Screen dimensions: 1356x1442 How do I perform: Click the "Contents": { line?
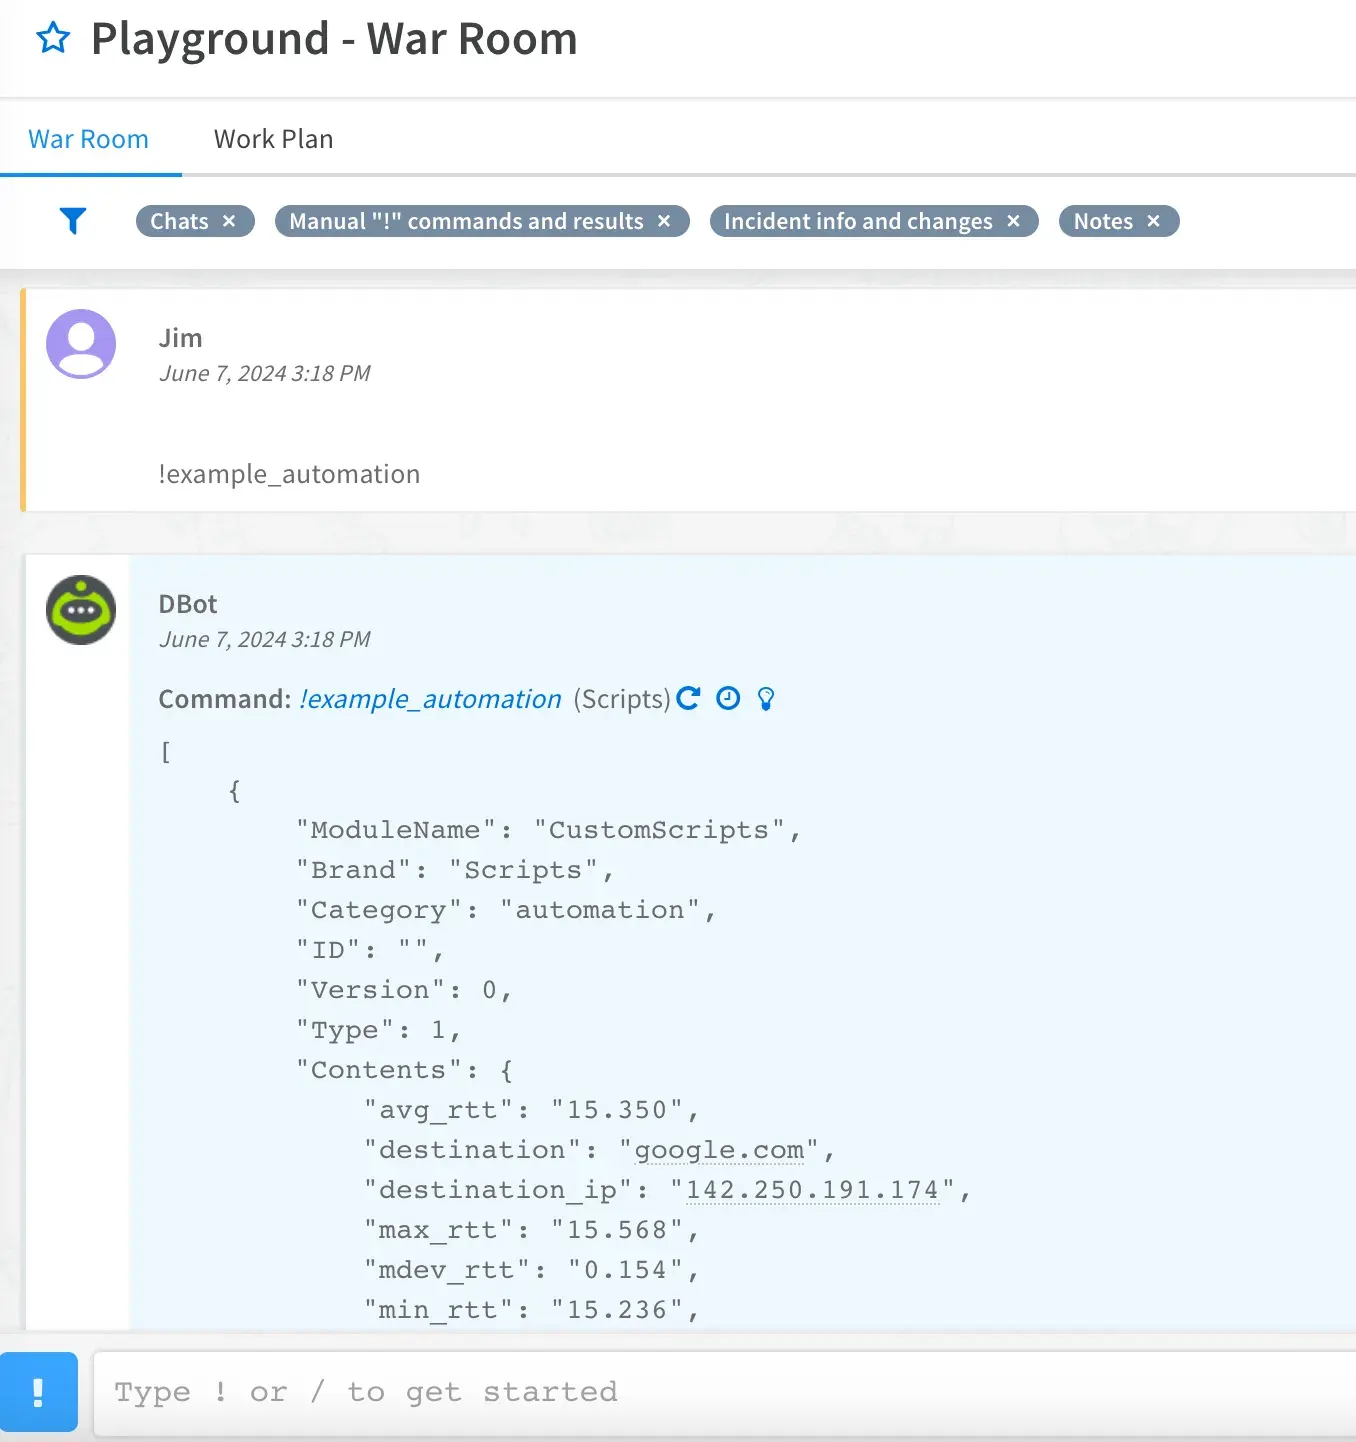click(404, 1070)
